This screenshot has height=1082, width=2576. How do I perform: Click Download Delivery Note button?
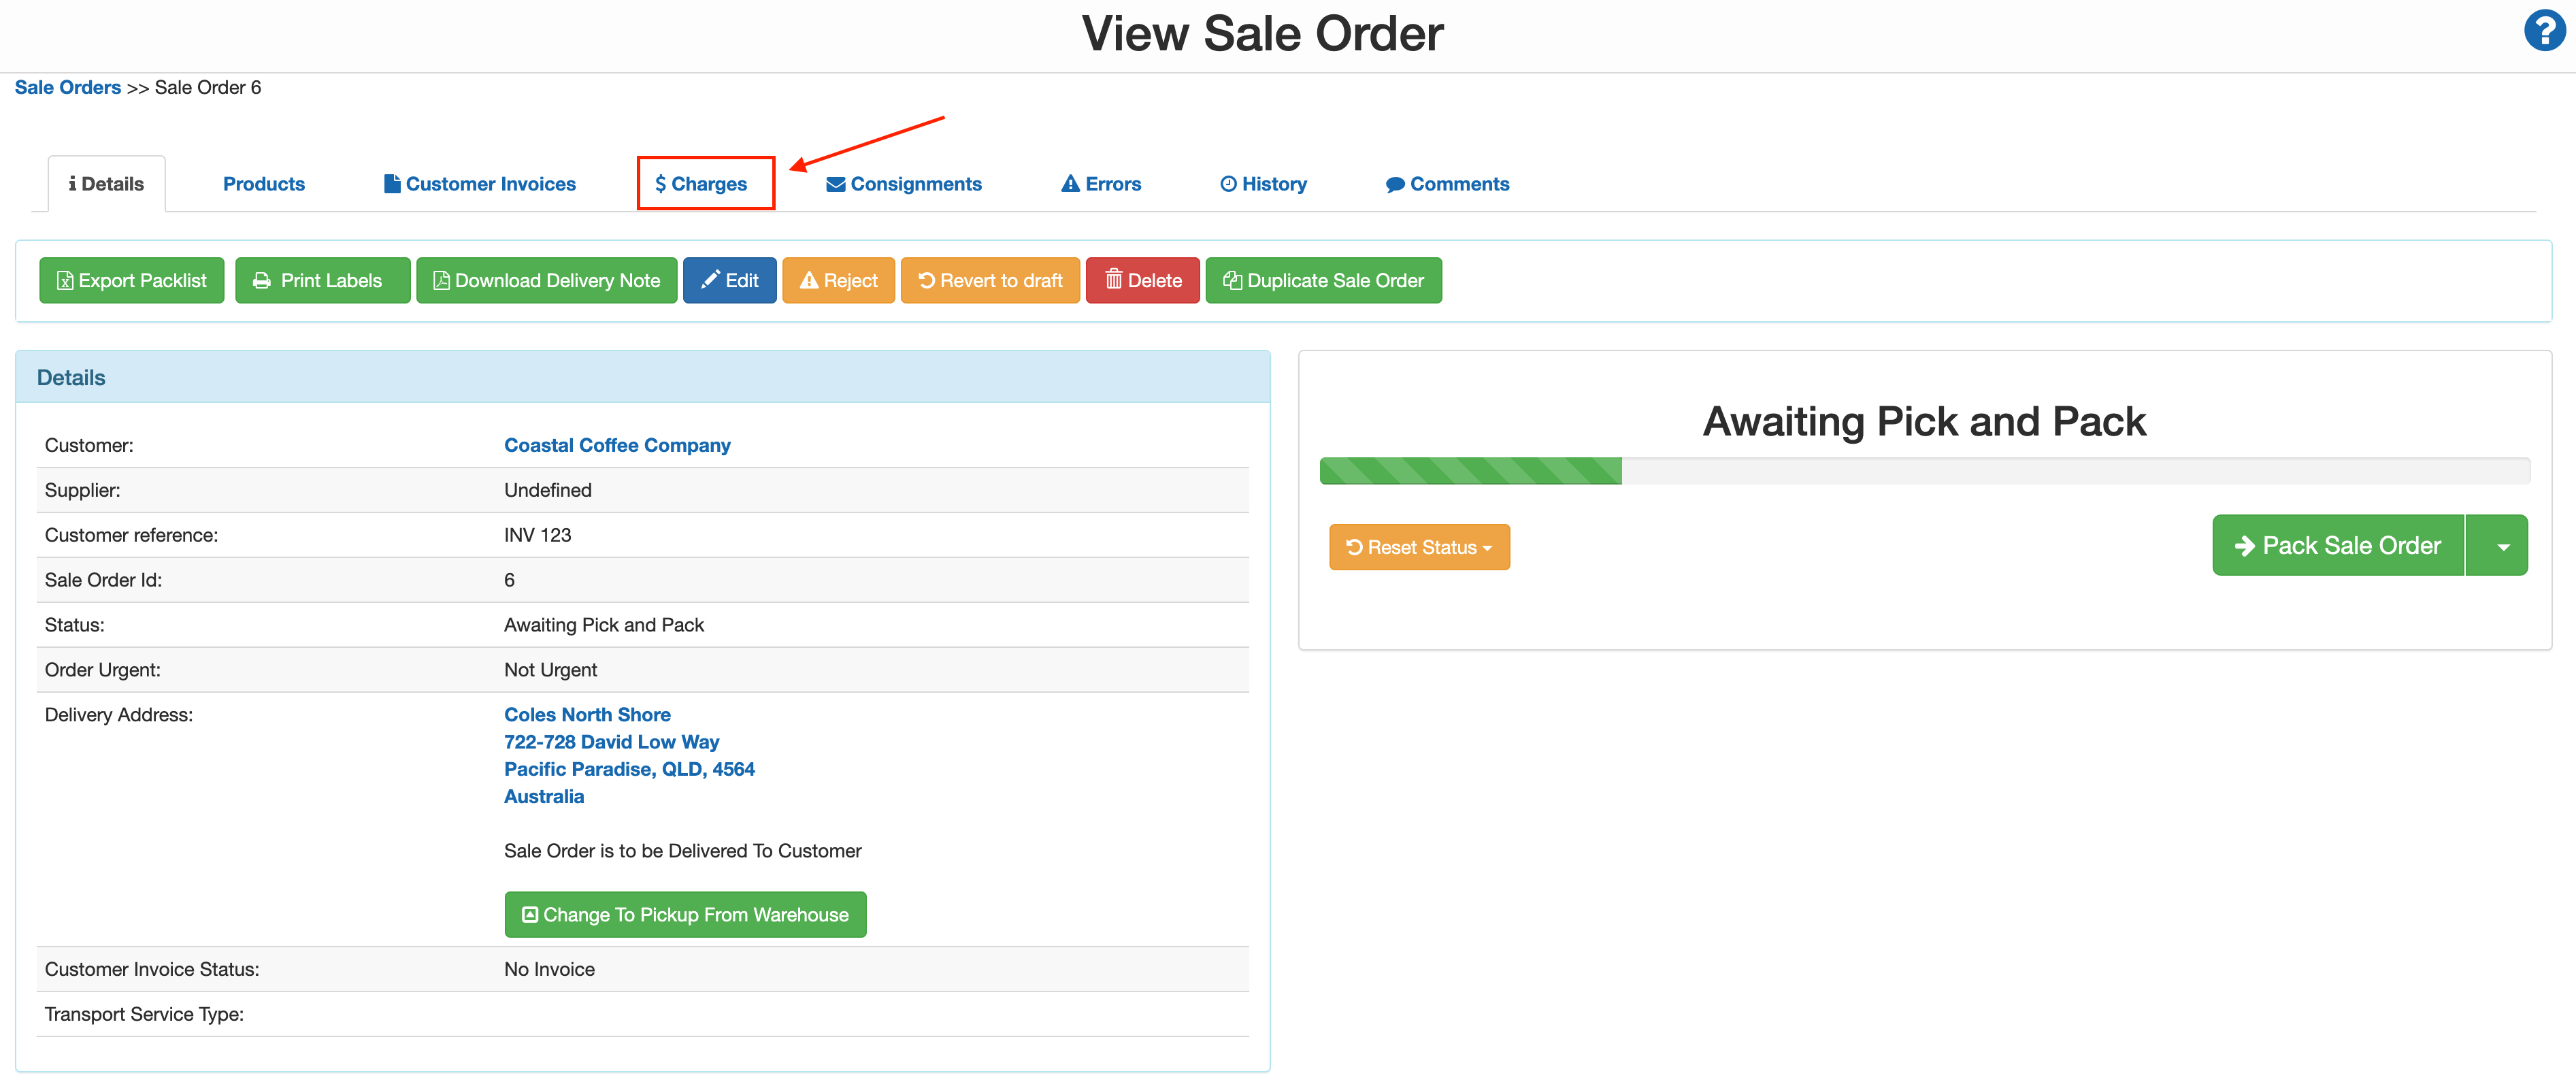[x=546, y=280]
